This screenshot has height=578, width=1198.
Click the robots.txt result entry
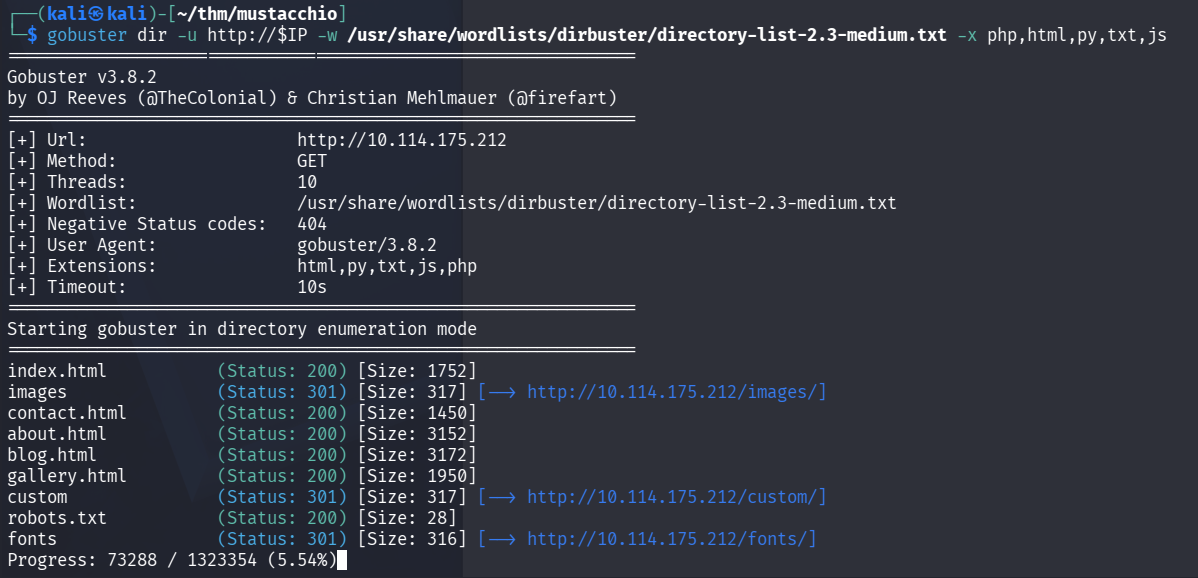(57, 518)
